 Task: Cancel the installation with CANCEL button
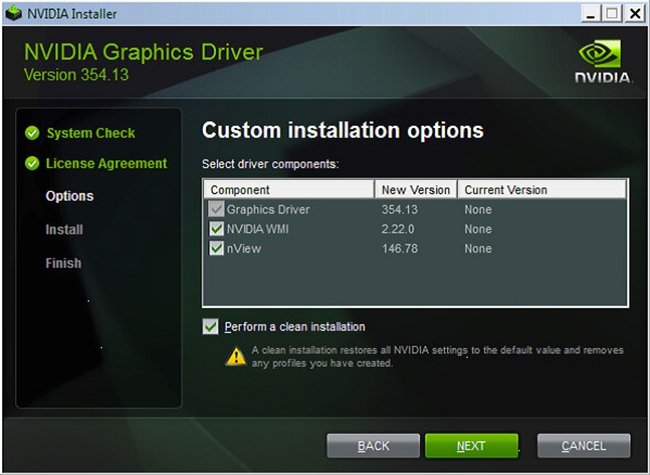point(583,446)
